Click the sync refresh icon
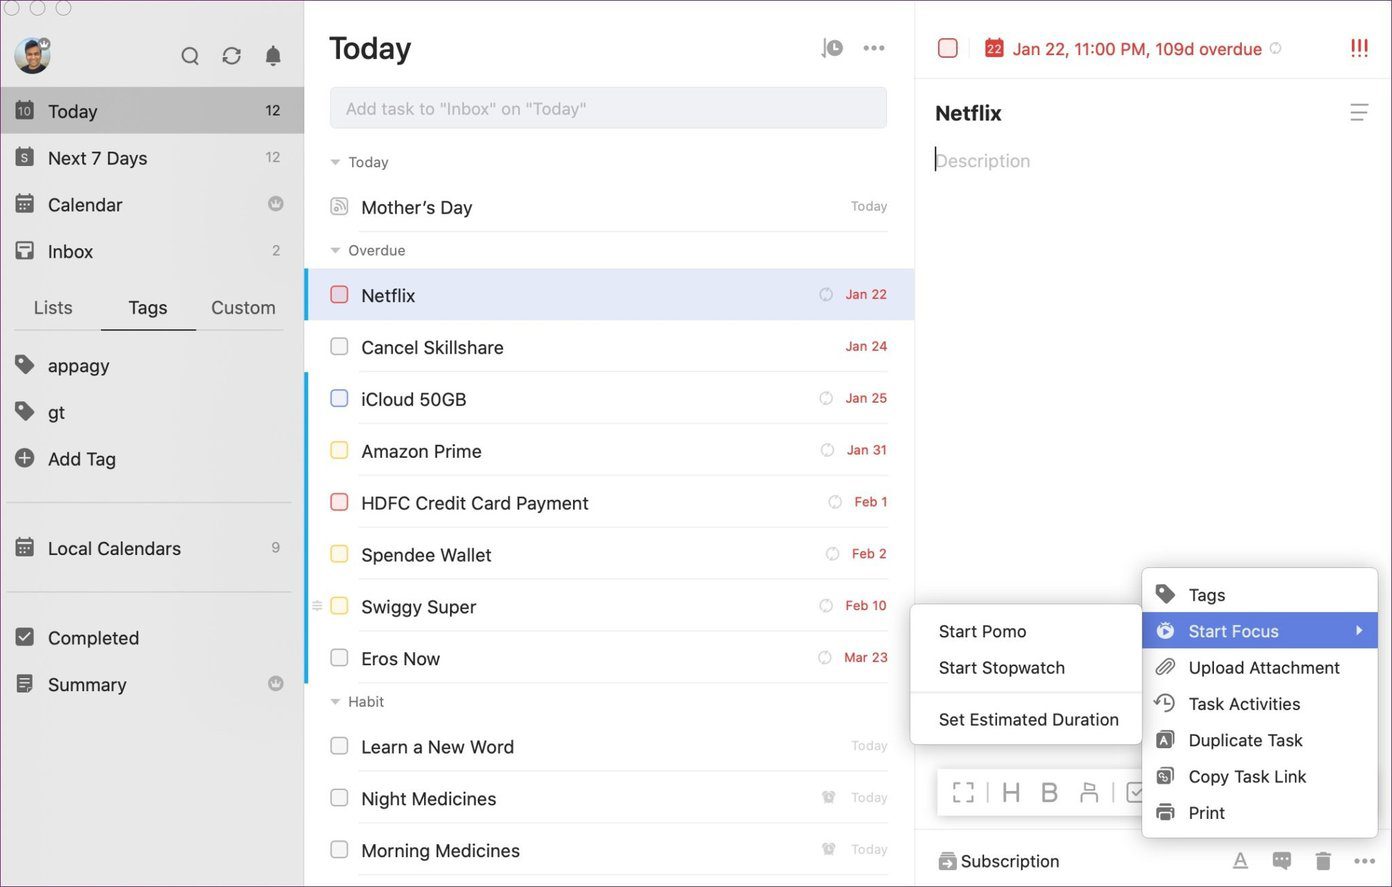Image resolution: width=1392 pixels, height=887 pixels. pos(232,56)
